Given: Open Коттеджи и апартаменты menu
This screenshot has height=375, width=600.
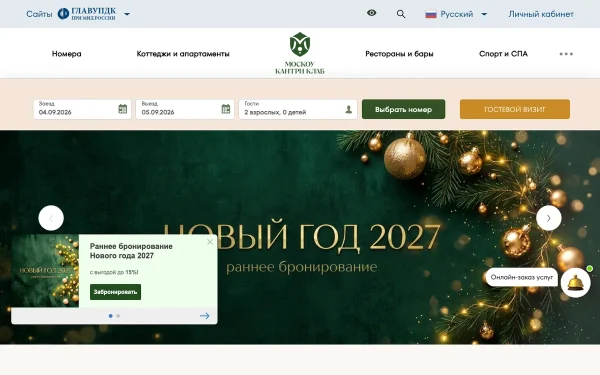Looking at the screenshot, I should pos(183,54).
